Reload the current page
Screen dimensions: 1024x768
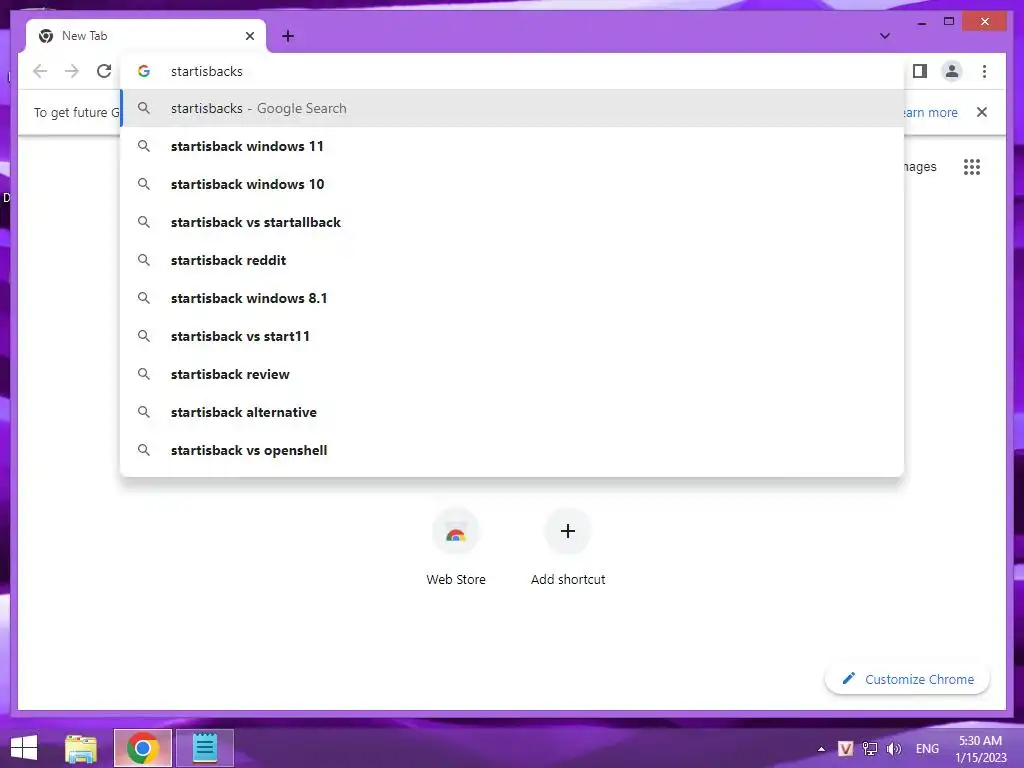click(104, 71)
